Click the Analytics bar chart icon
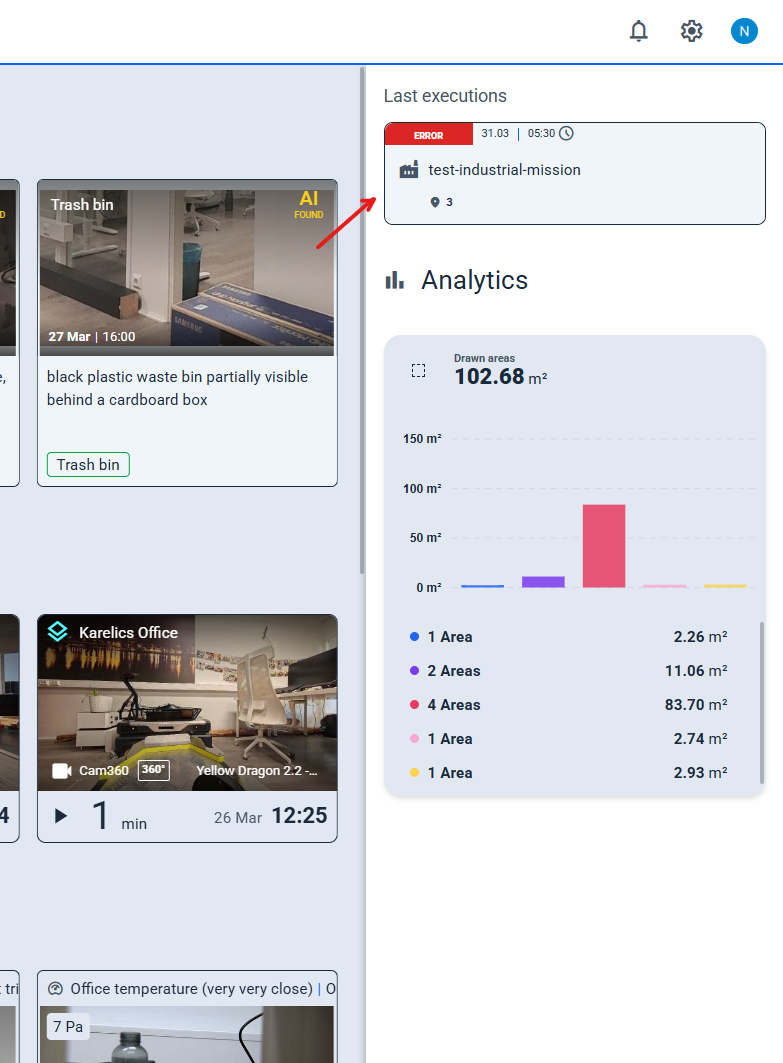The image size is (783, 1063). click(395, 280)
